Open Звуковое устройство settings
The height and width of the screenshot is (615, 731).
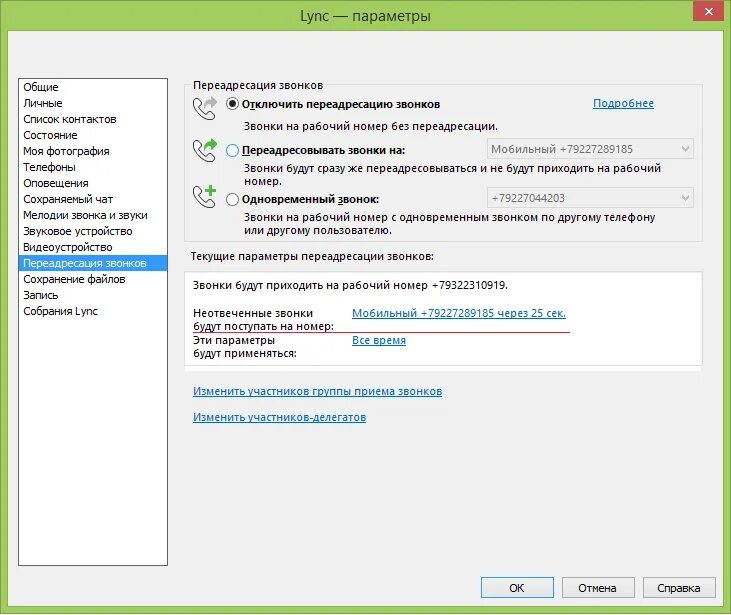(x=93, y=231)
